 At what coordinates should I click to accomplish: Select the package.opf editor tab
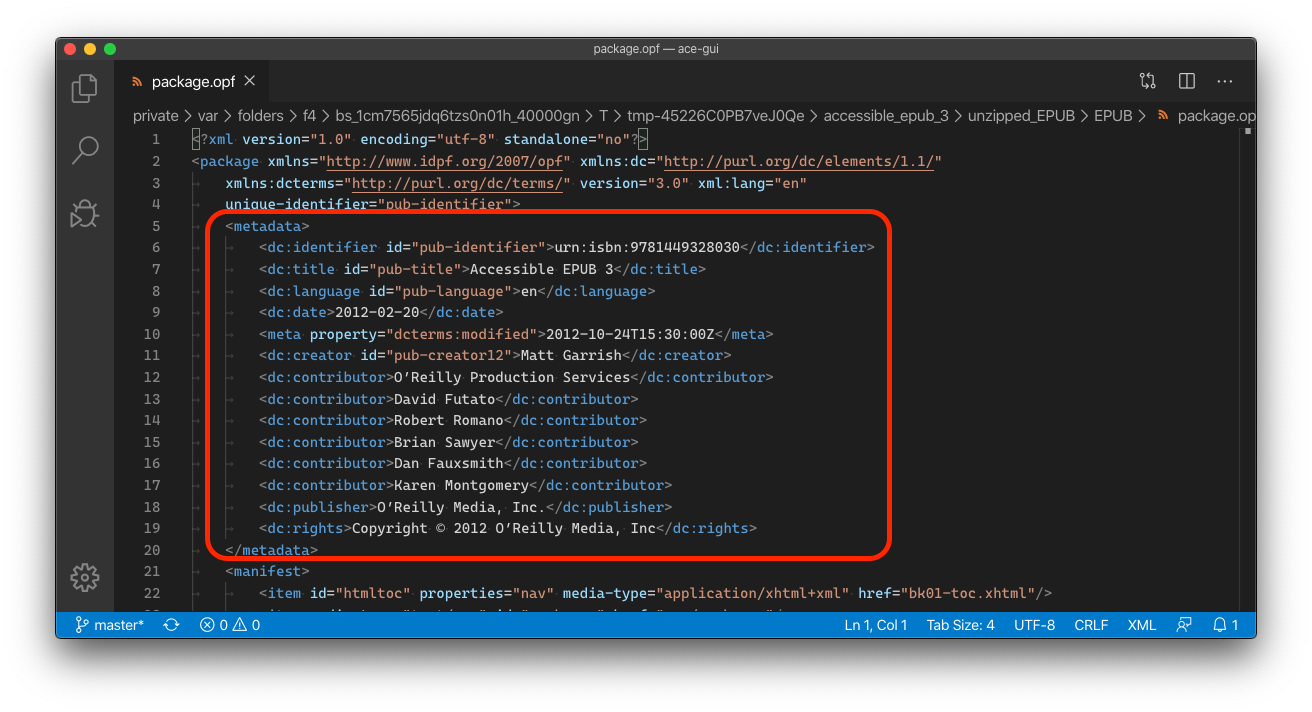(x=195, y=81)
